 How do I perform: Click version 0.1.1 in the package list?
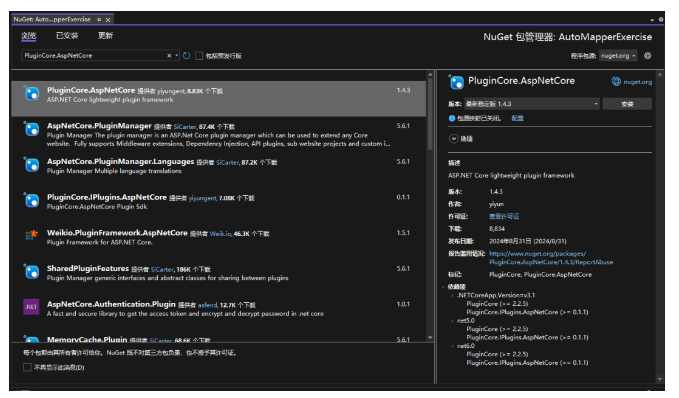(403, 197)
